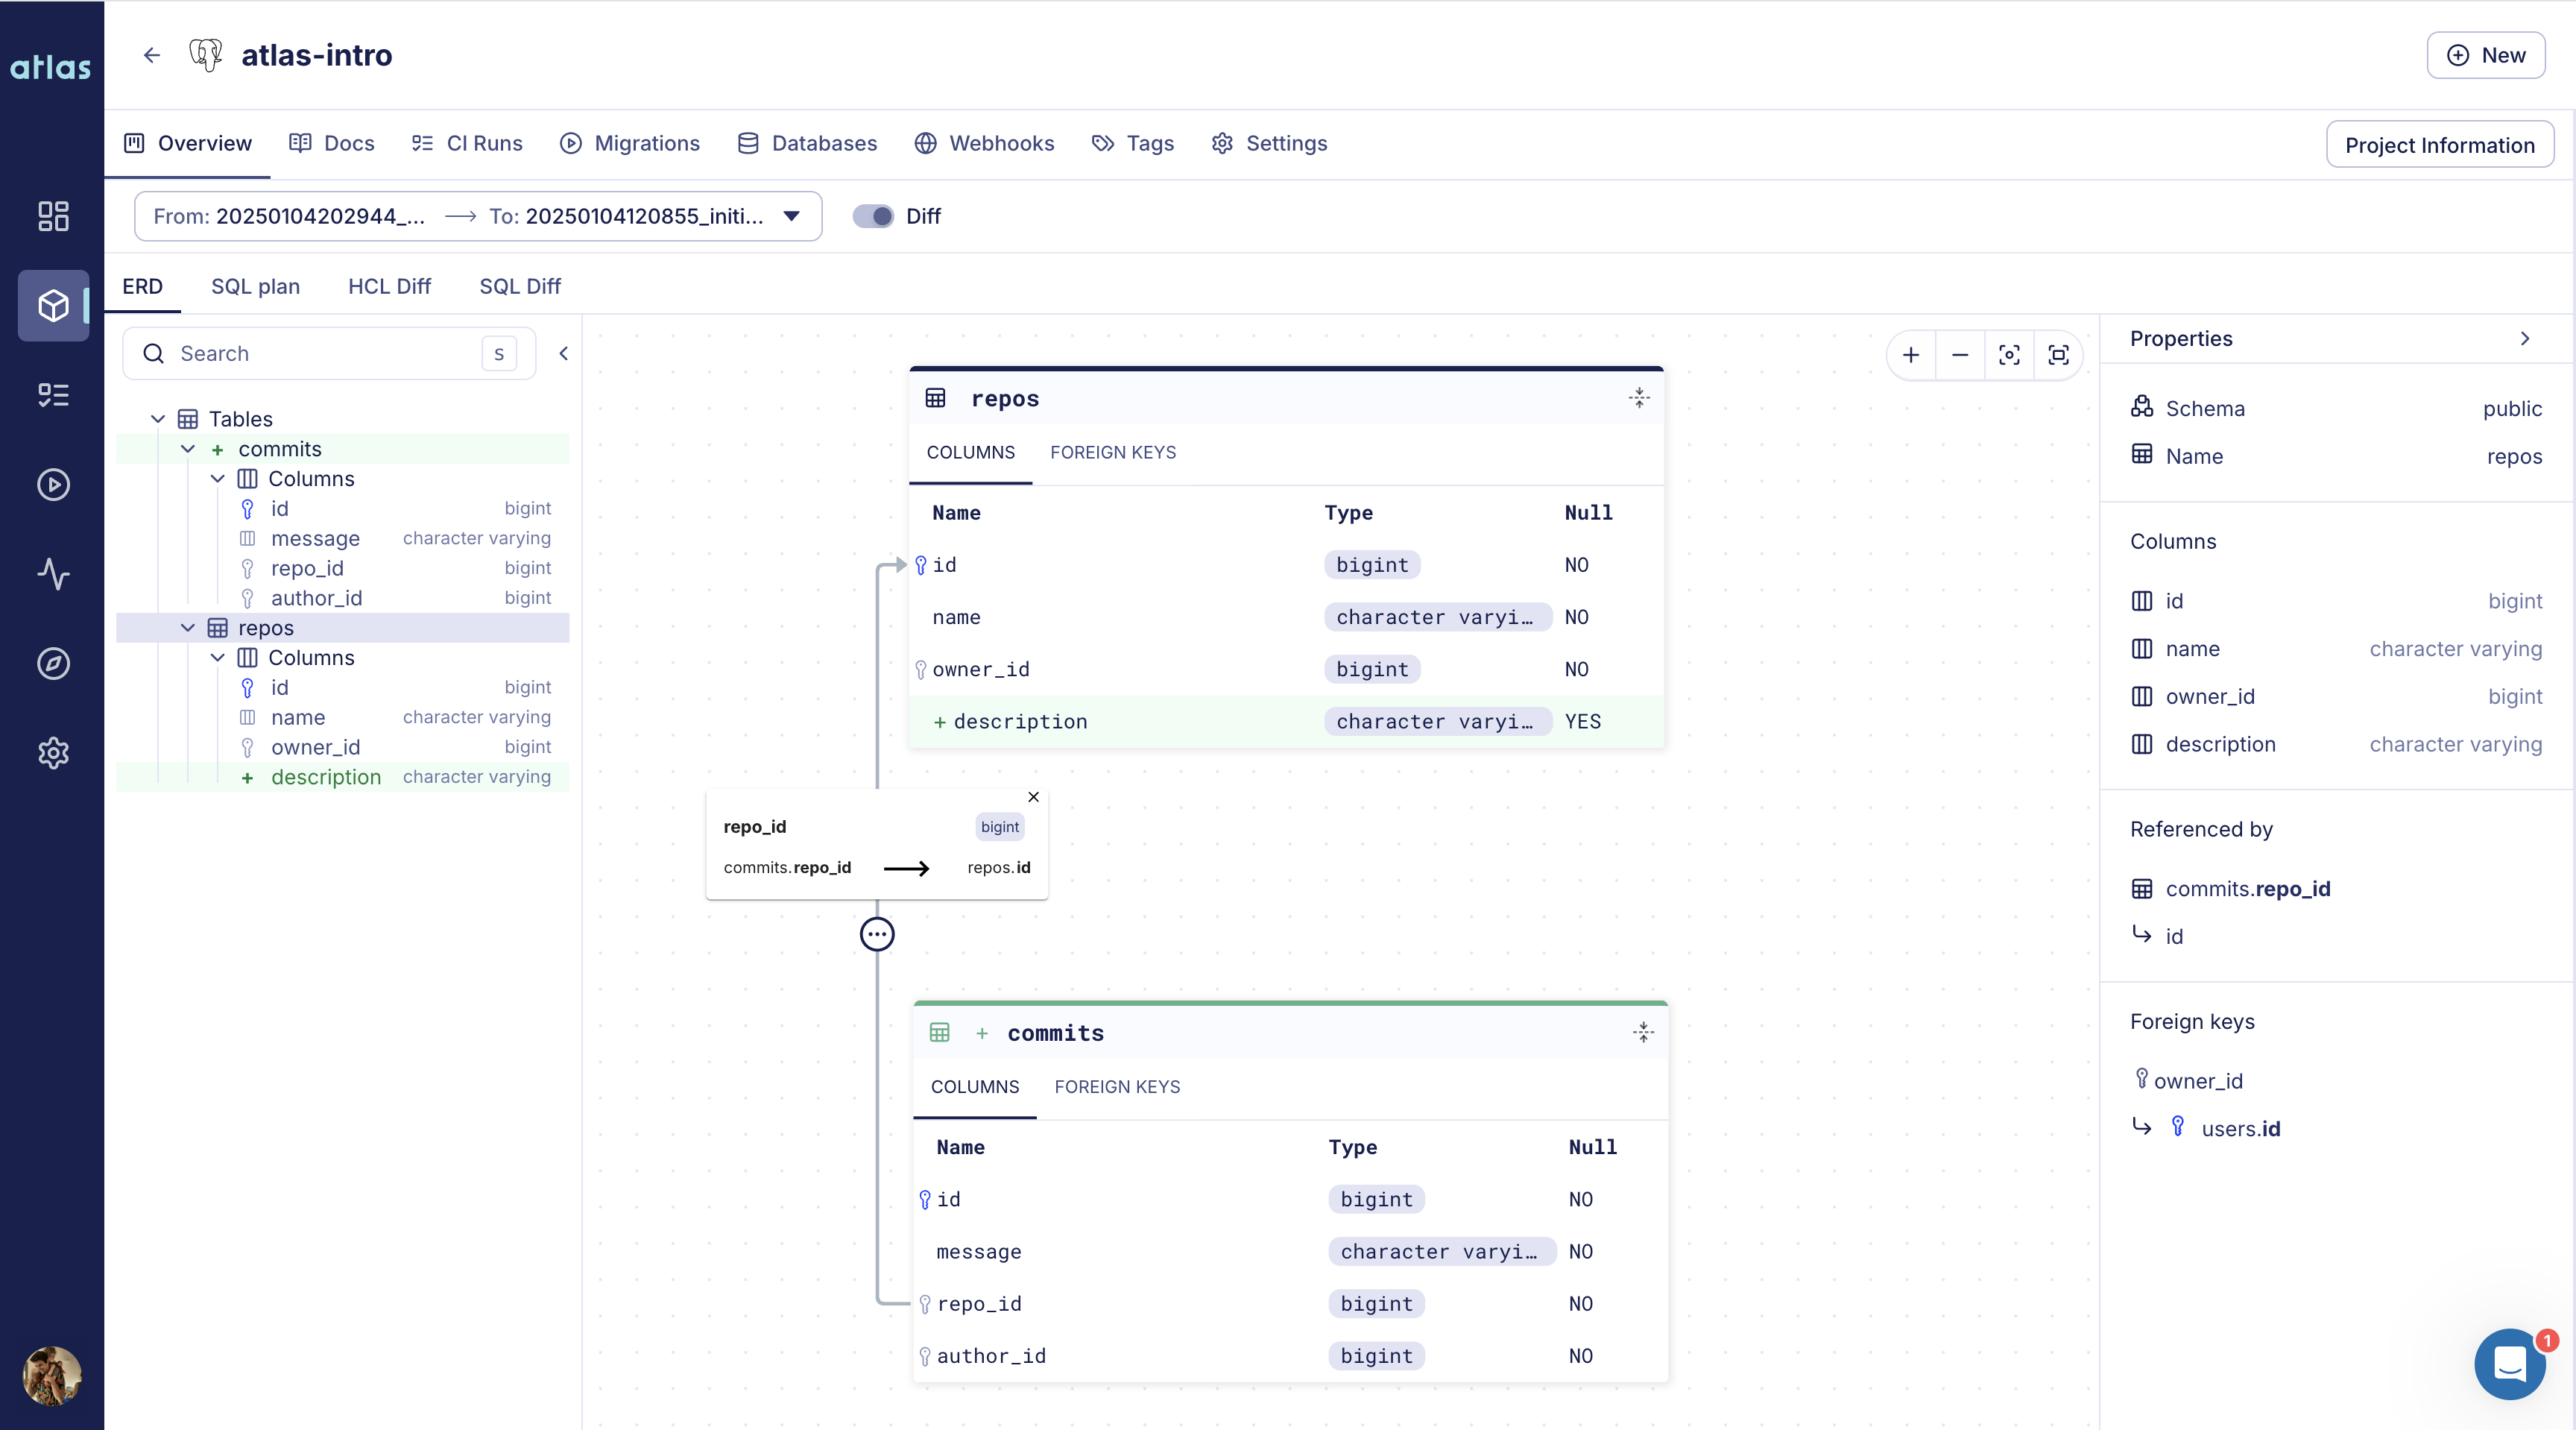2576x1430 pixels.
Task: Open the dashboard grid icon in sidebar
Action: (53, 216)
